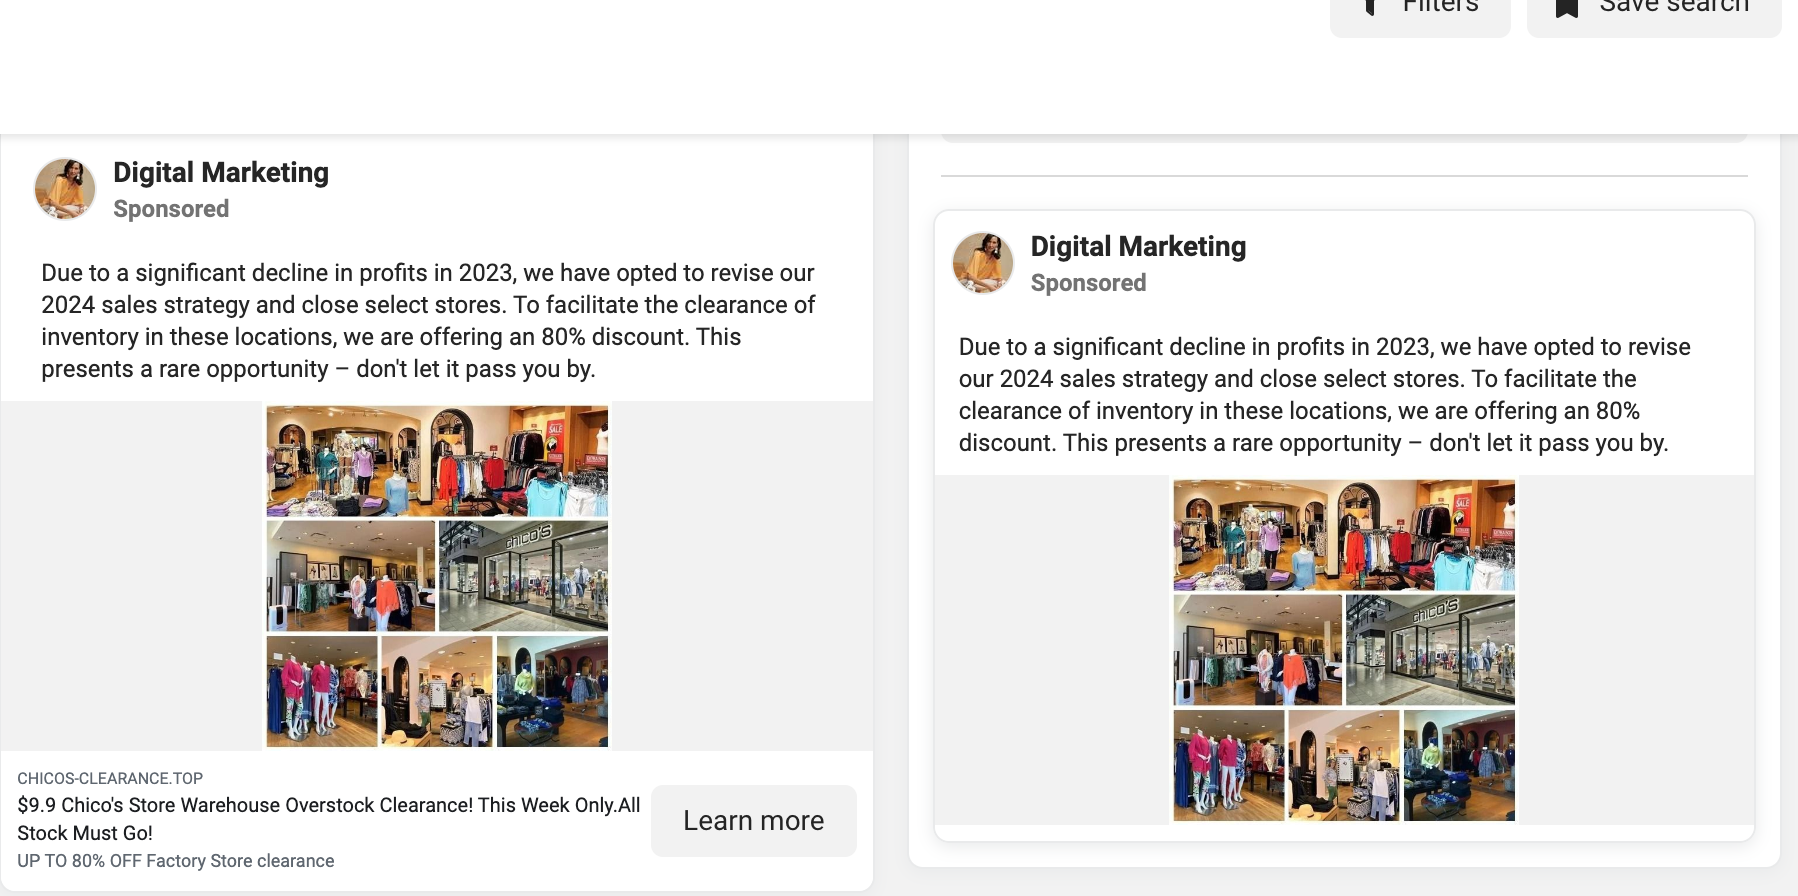This screenshot has height=896, width=1798.
Task: Click the Sponsored label in right ad
Action: pyautogui.click(x=1088, y=283)
